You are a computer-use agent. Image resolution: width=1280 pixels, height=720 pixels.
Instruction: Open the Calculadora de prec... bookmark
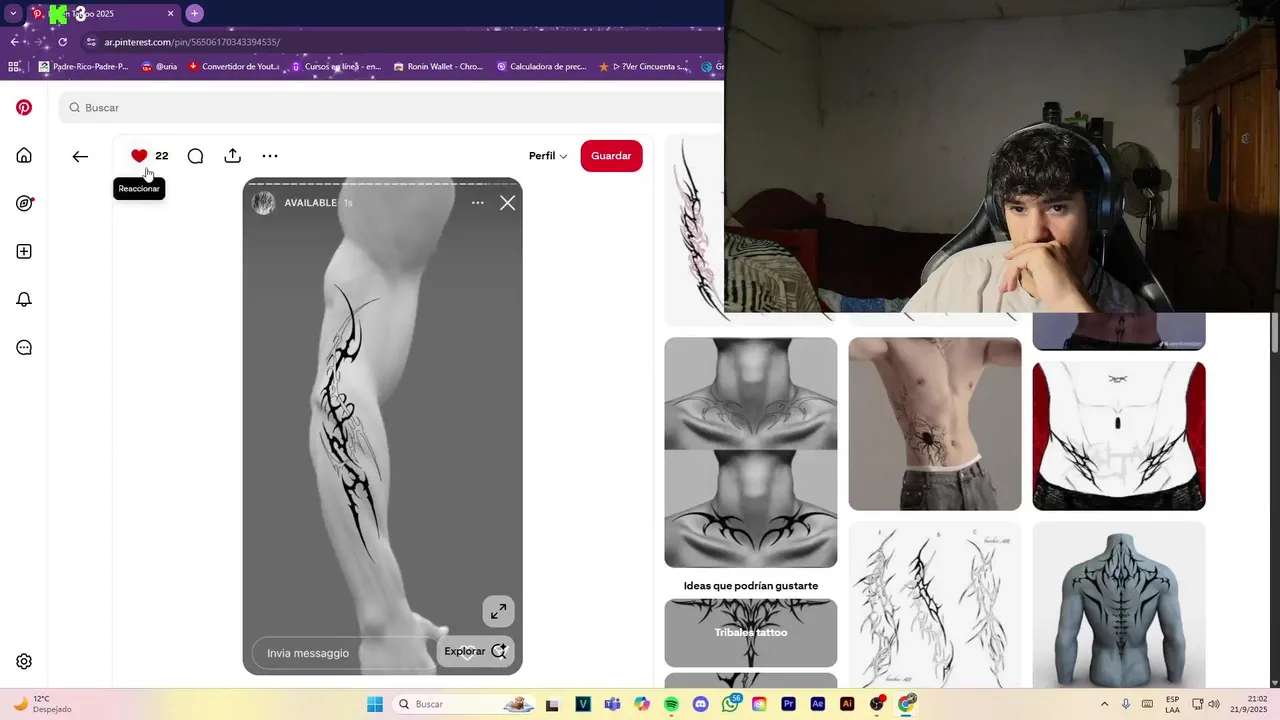[x=541, y=67]
